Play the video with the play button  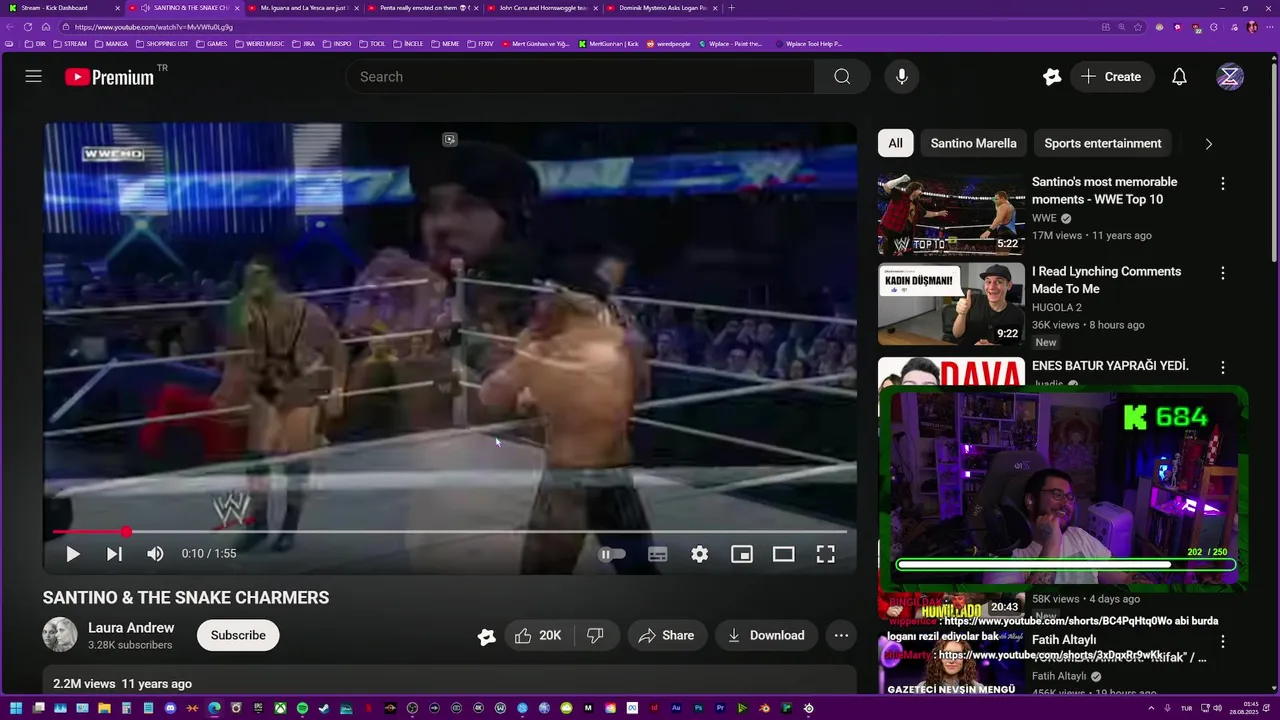tap(72, 554)
